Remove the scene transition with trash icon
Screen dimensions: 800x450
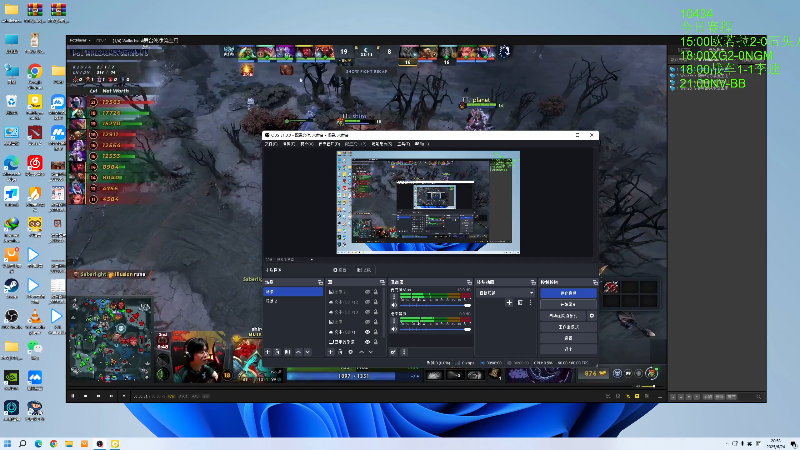click(x=520, y=303)
